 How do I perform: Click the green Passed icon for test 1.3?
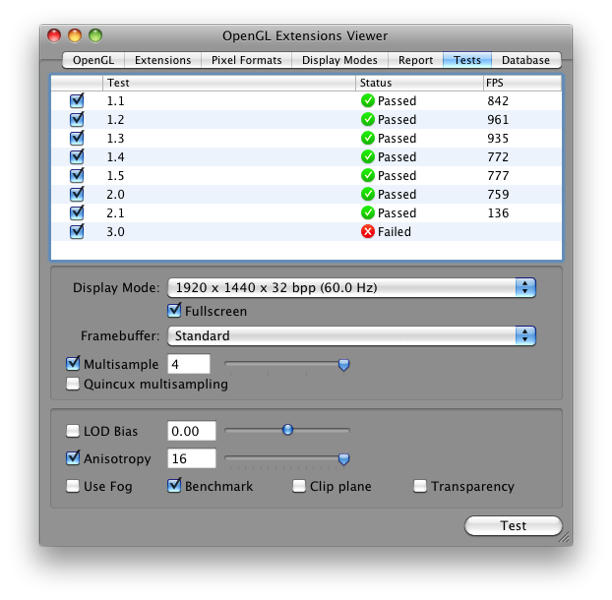368,138
